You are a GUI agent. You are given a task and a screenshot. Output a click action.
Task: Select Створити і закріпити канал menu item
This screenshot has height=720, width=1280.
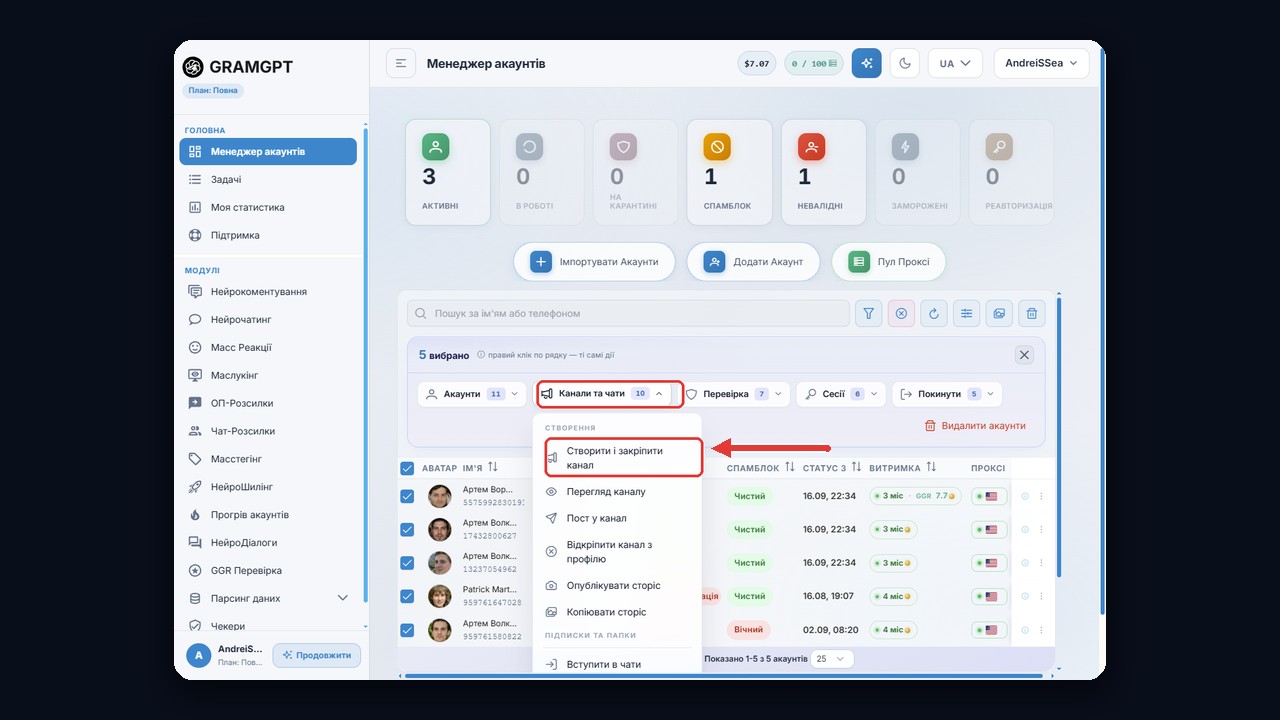(x=624, y=458)
